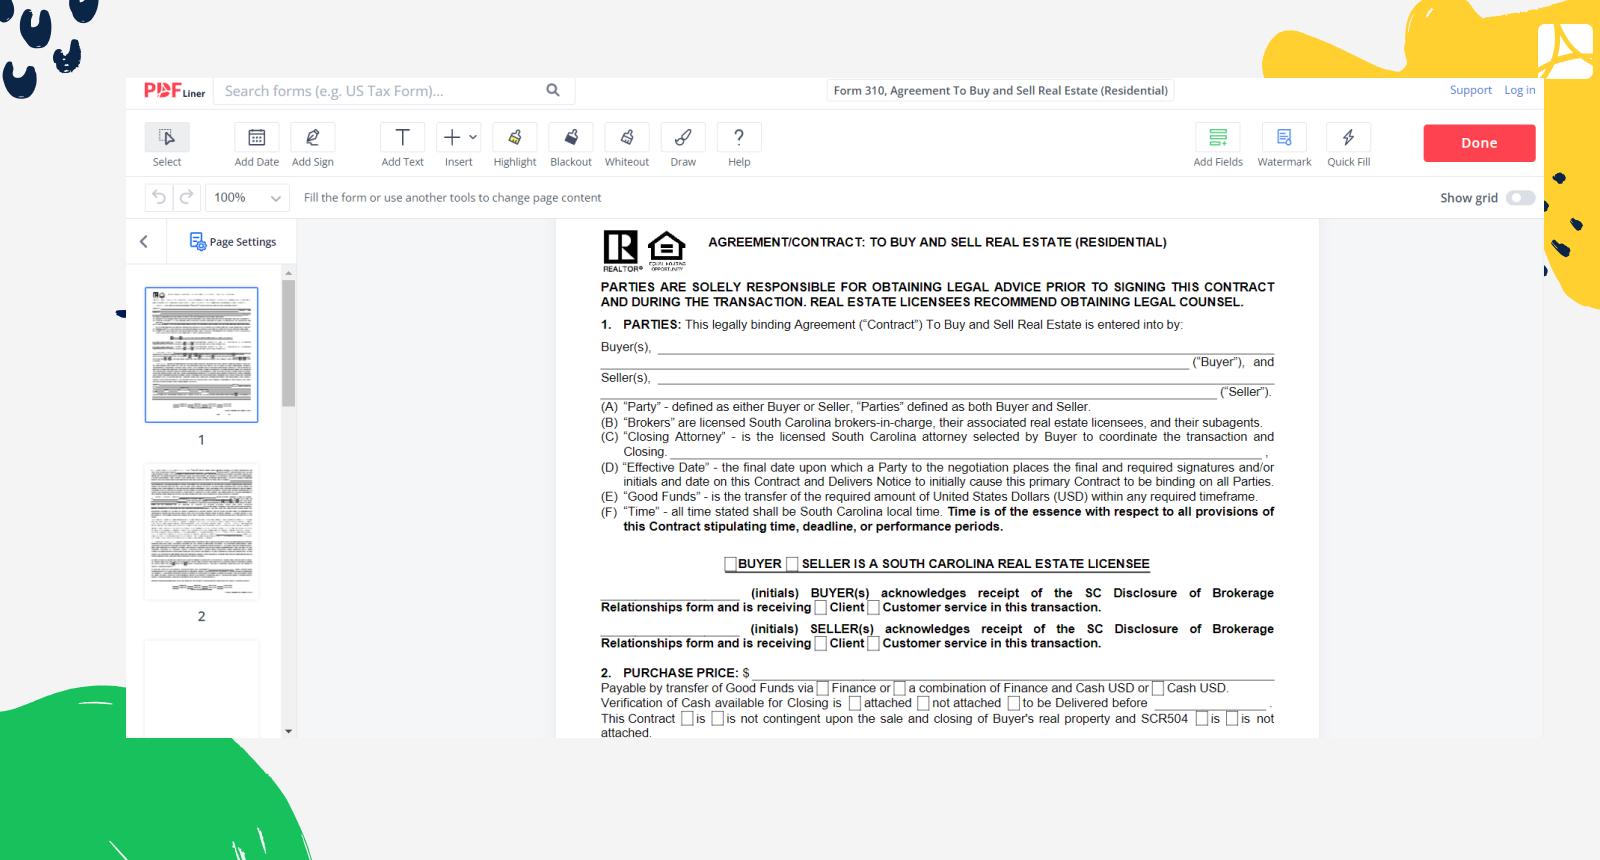Screen dimensions: 1600x860
Task: Click the Seller(s) name line
Action: (x=965, y=378)
